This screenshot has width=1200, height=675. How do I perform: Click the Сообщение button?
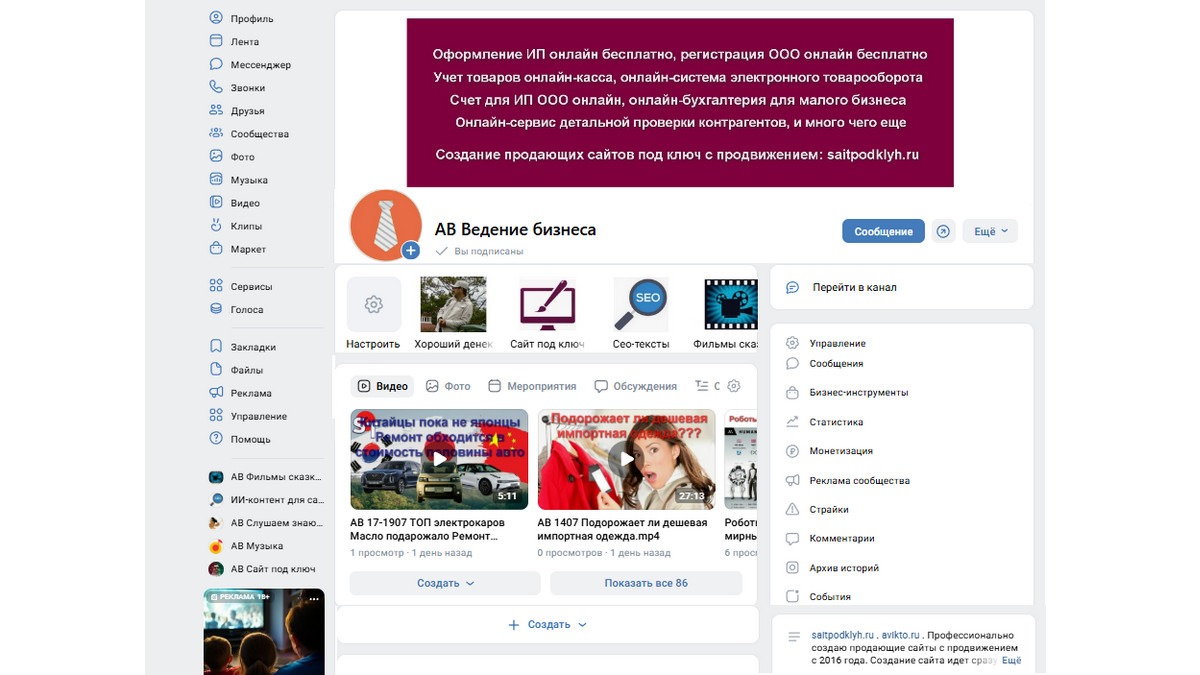coord(884,231)
